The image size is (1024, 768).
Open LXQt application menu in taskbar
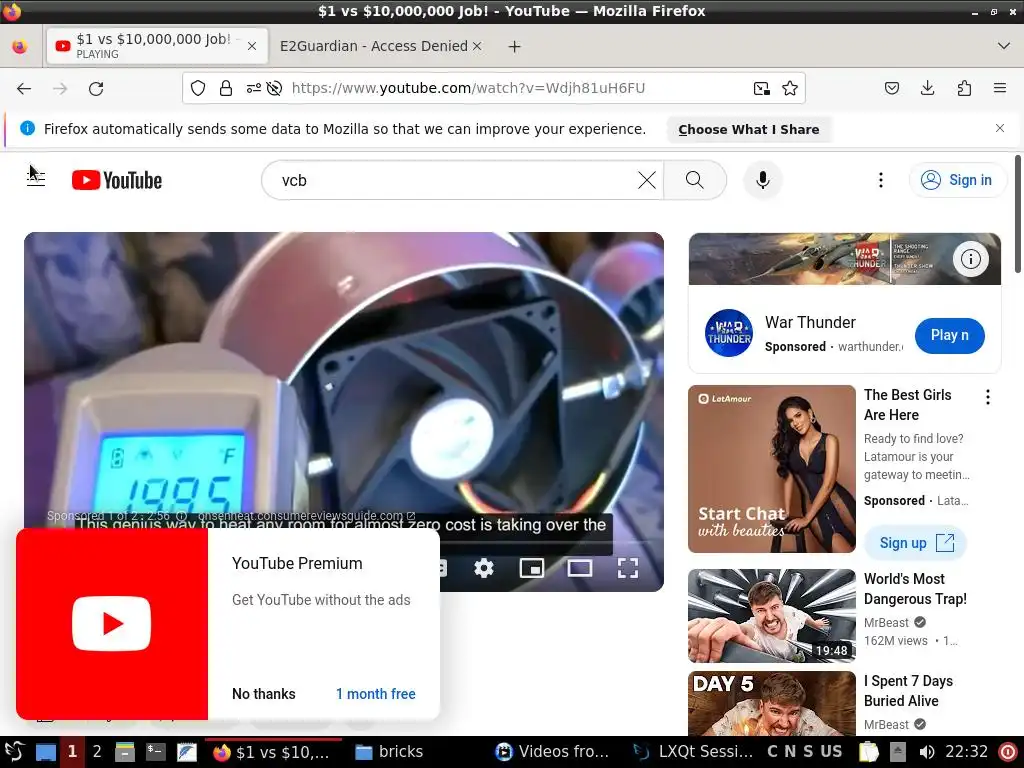[x=14, y=752]
